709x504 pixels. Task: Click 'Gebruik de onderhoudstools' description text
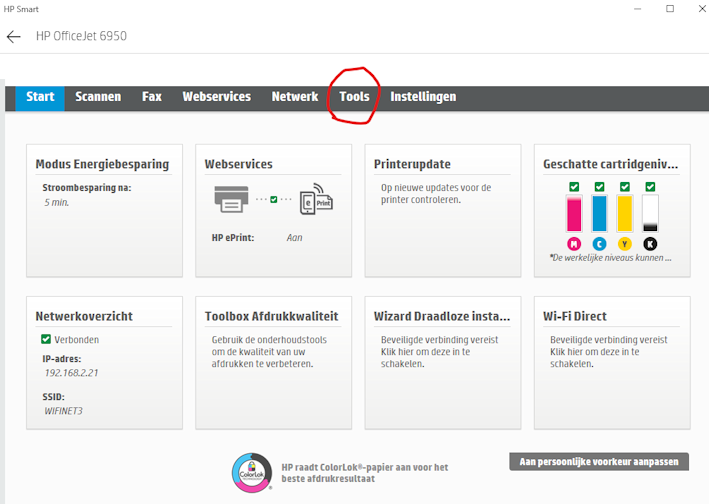[x=269, y=352]
